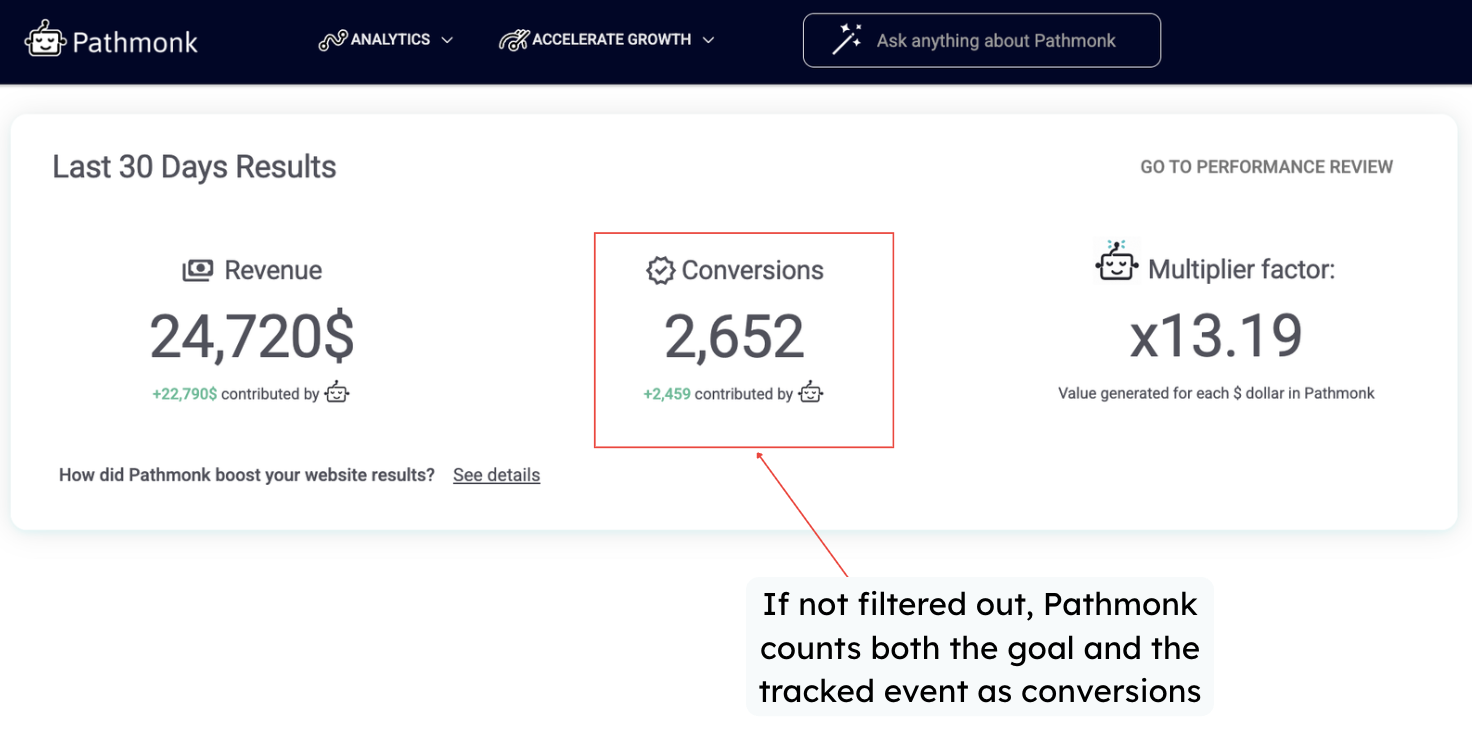This screenshot has height=744, width=1472.
Task: Click the How did Pathmonk boost question text
Action: pos(247,475)
